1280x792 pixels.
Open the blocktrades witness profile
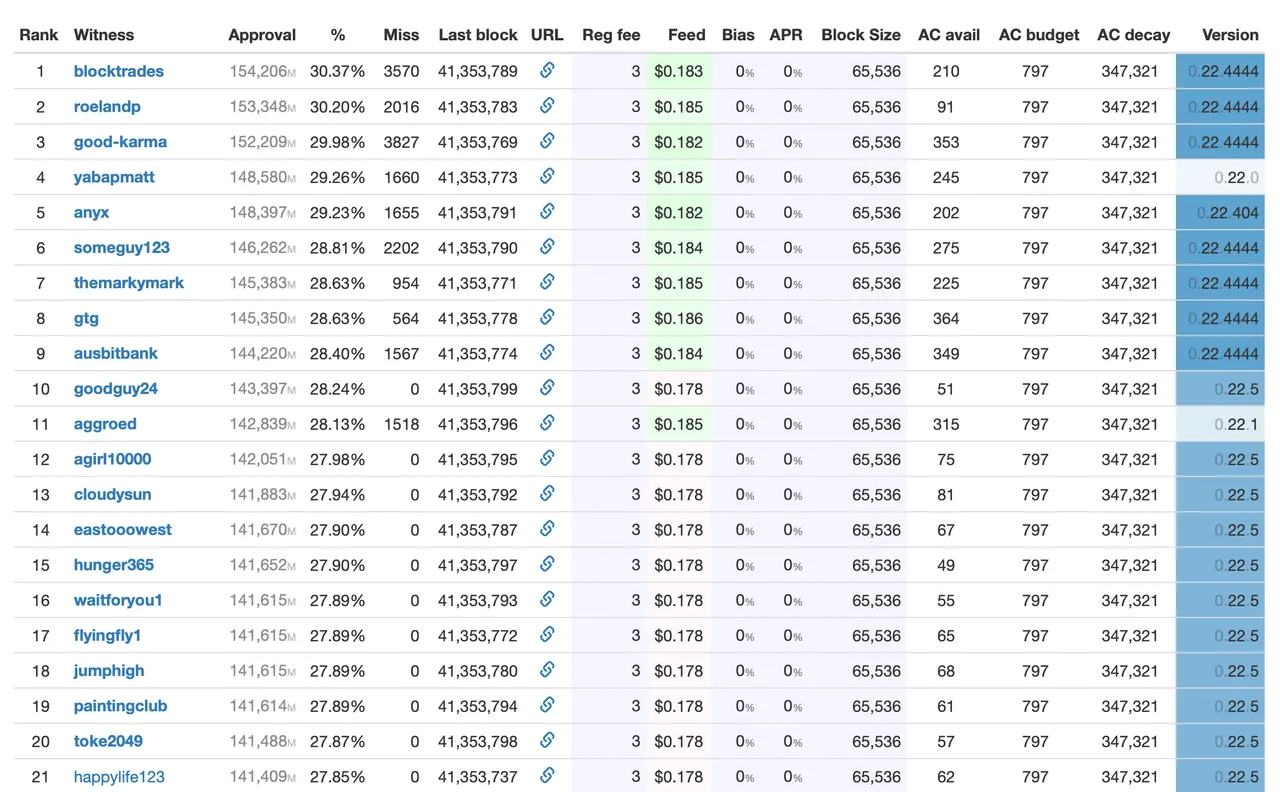tap(119, 71)
